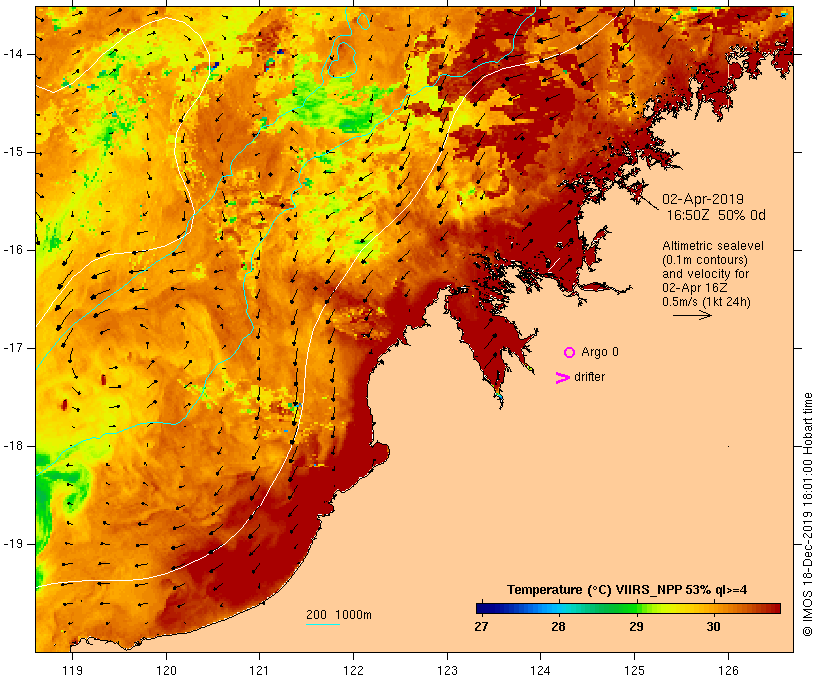820x680 pixels.
Task: Click the longitude axis label 123
Action: point(447,671)
